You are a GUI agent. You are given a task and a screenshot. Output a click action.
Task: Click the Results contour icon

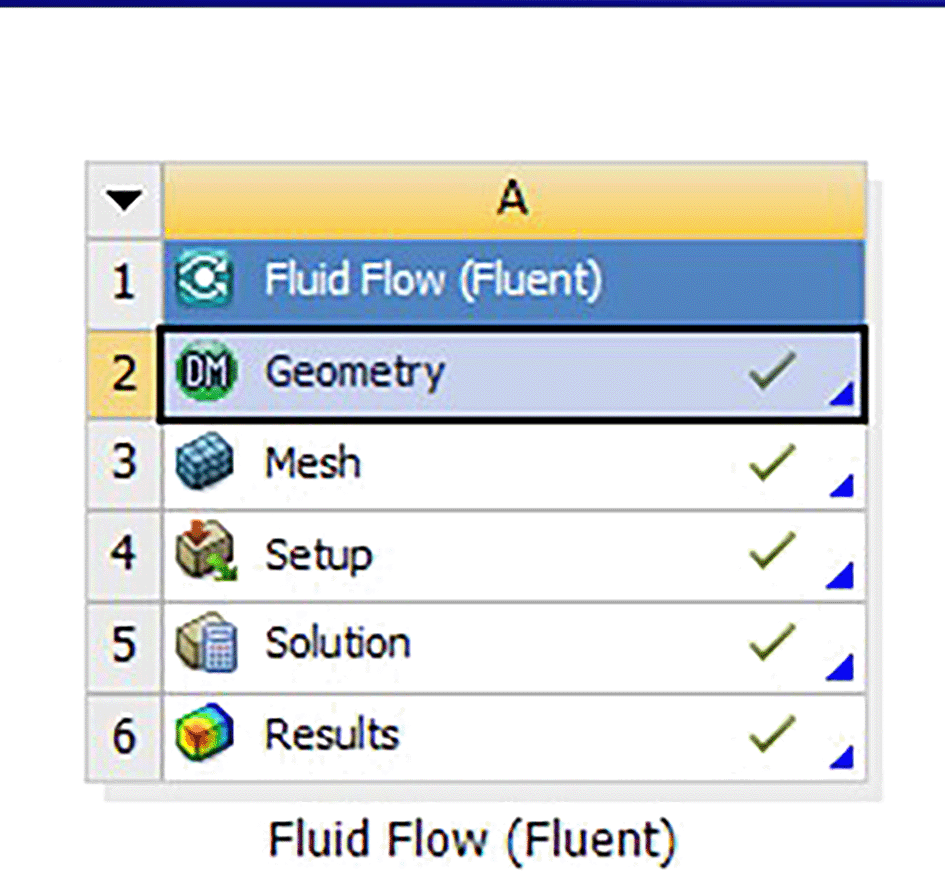pyautogui.click(x=204, y=733)
